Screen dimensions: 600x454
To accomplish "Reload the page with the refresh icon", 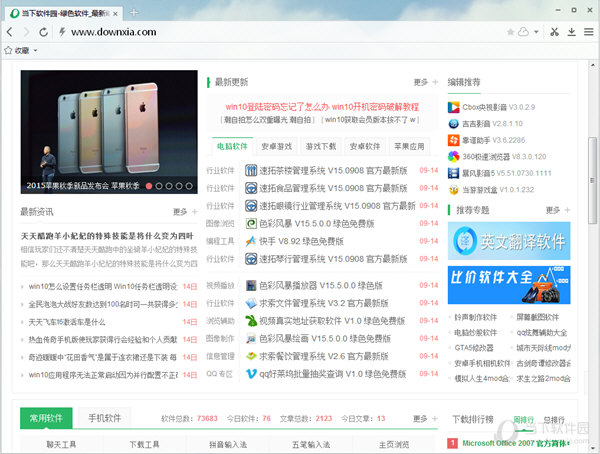I will tap(44, 32).
